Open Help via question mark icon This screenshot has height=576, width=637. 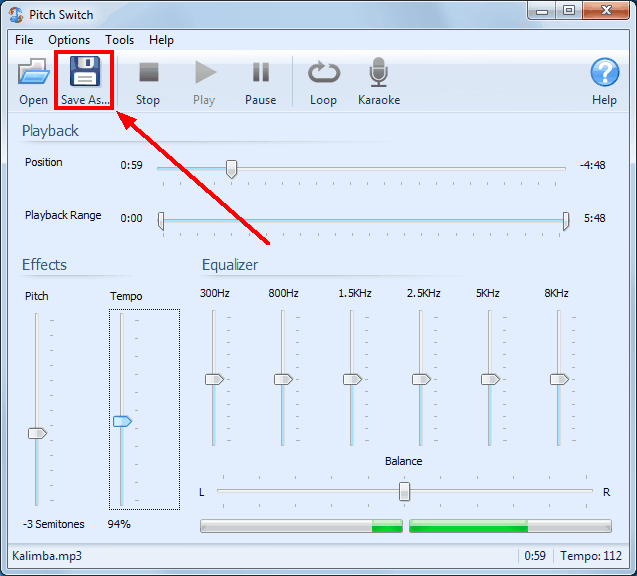tap(604, 72)
